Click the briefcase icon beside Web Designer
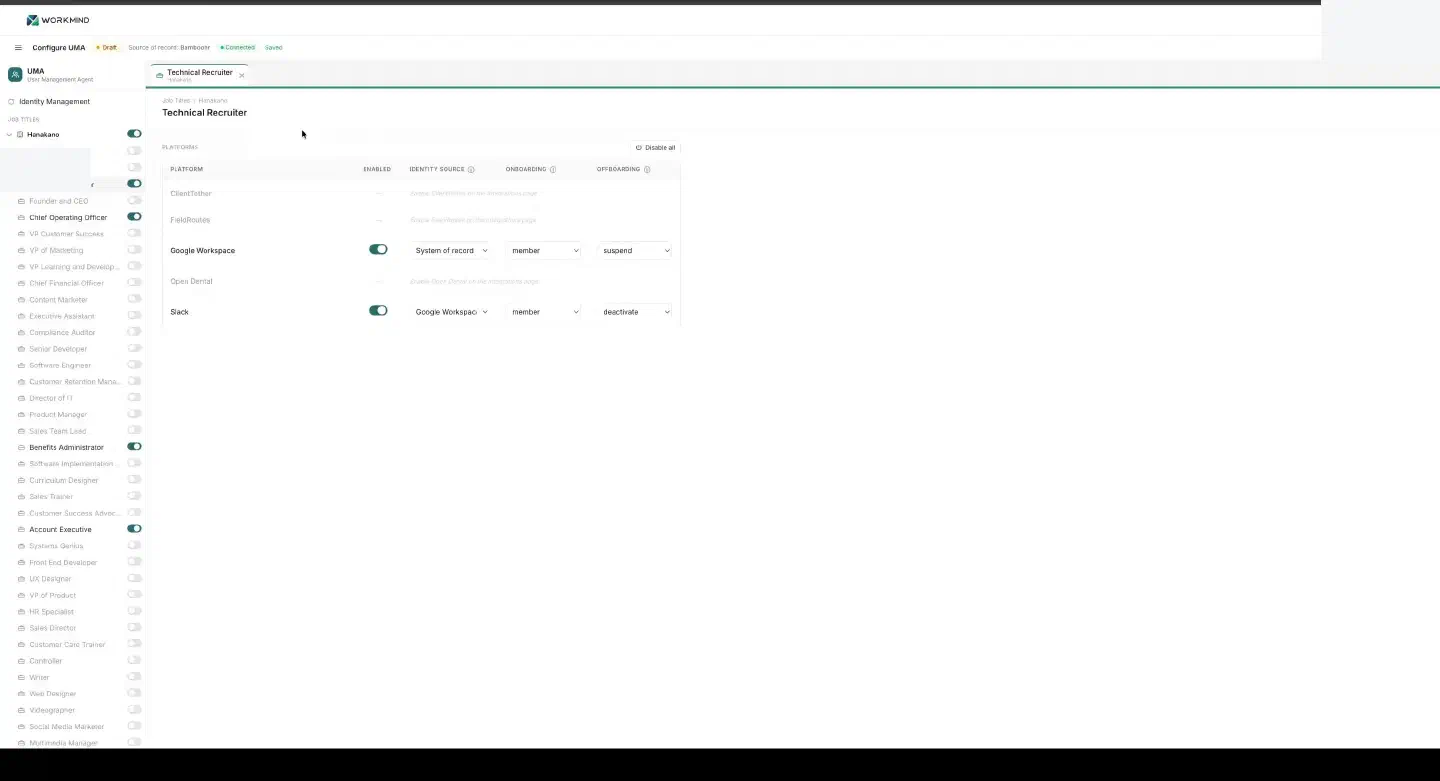 coord(22,694)
